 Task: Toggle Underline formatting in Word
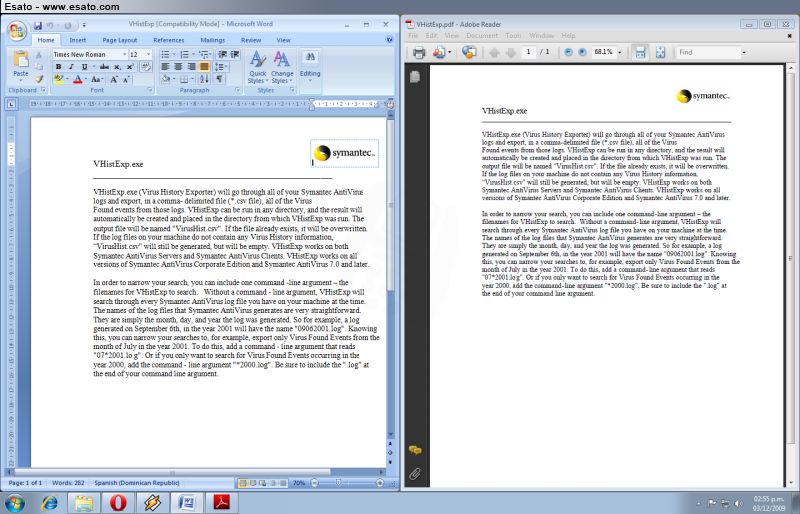pos(84,67)
